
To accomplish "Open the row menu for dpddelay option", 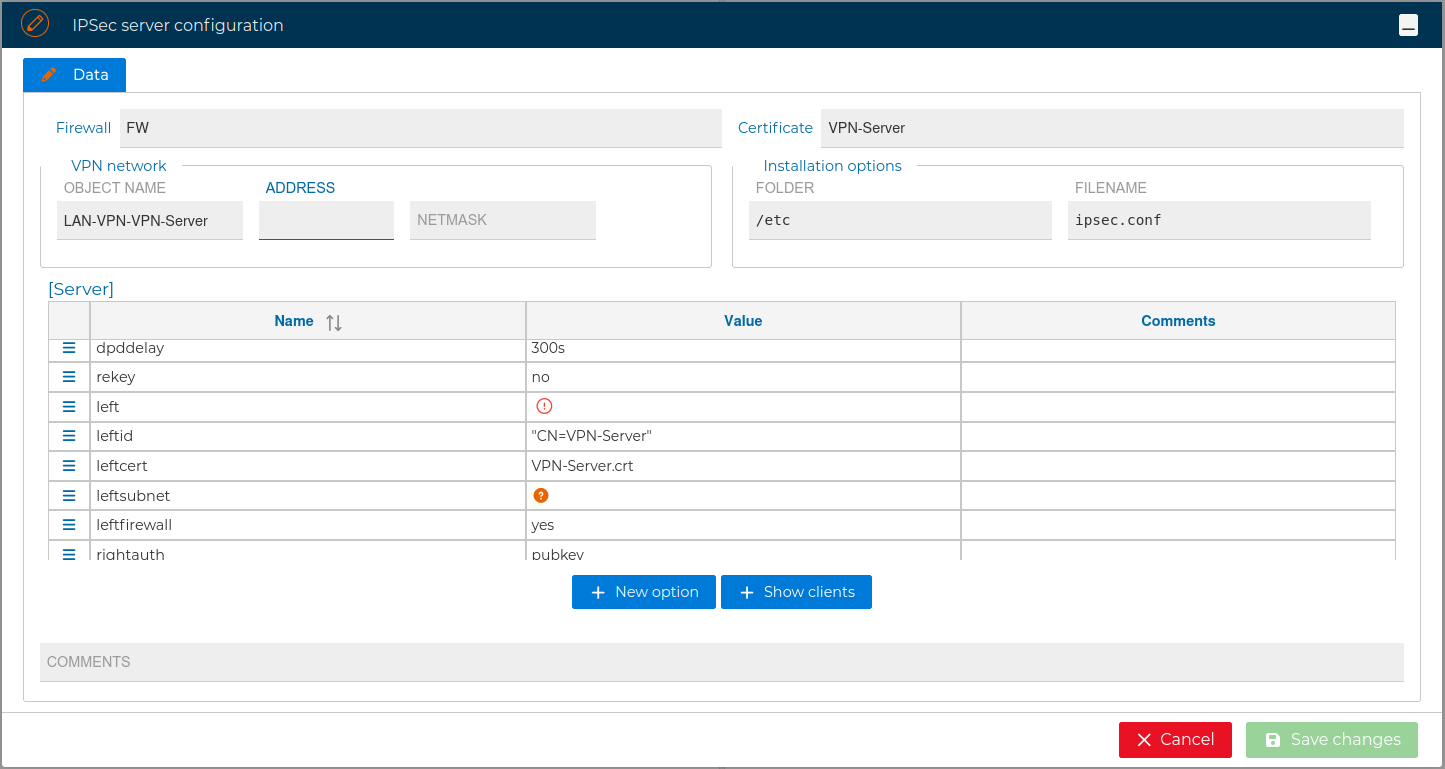I will tap(68, 348).
